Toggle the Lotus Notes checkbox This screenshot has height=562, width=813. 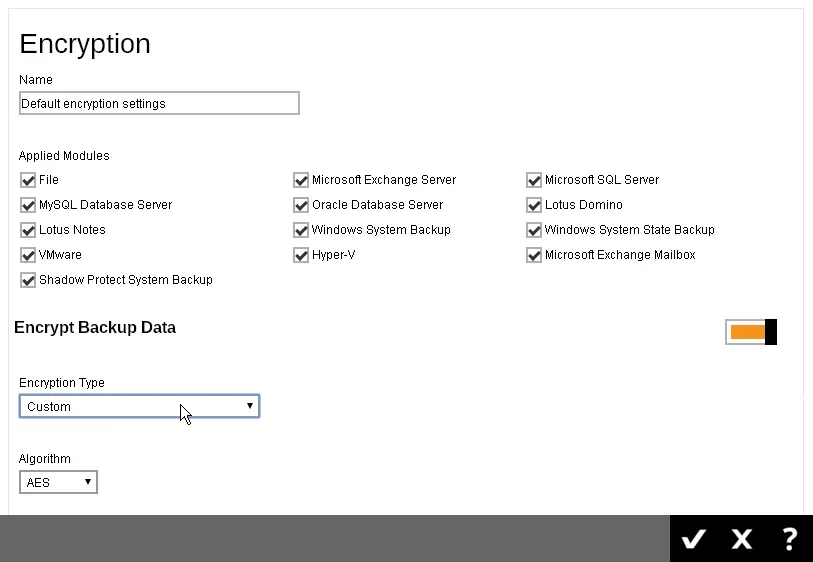click(28, 230)
